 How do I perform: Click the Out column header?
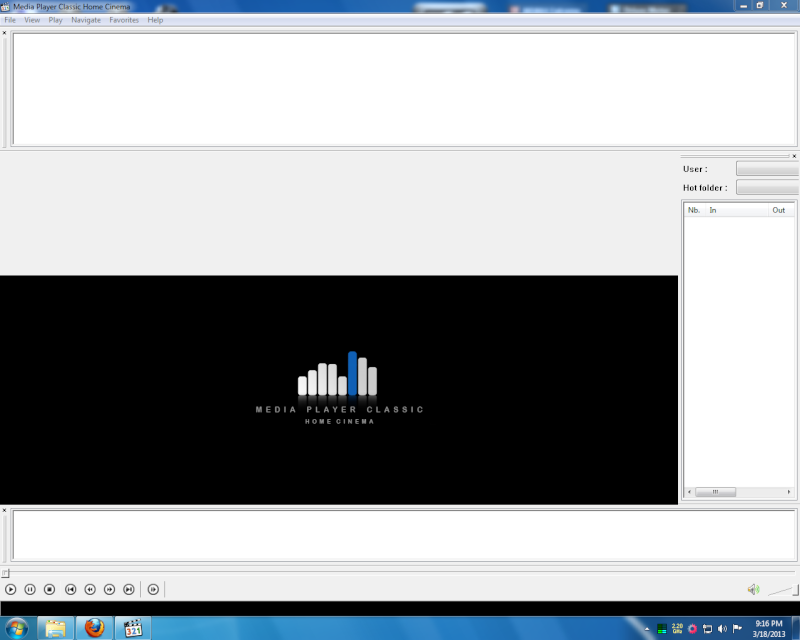[x=781, y=210]
